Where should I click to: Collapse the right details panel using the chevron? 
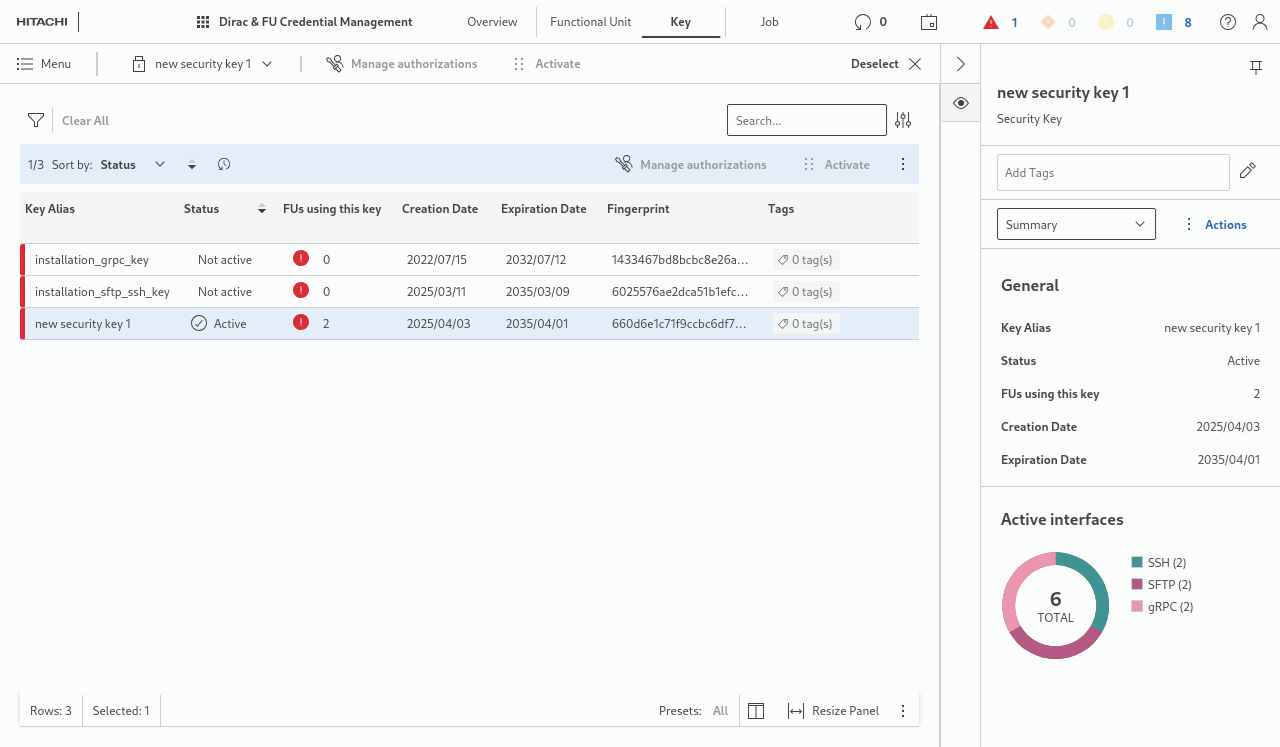(960, 64)
